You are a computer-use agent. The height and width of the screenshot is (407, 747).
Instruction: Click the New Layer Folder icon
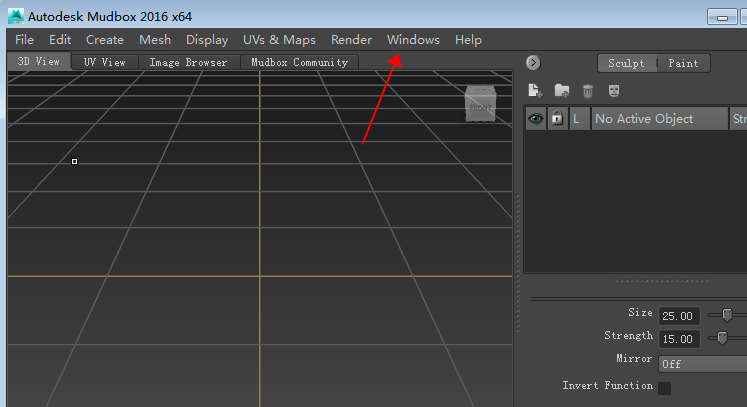(x=562, y=91)
